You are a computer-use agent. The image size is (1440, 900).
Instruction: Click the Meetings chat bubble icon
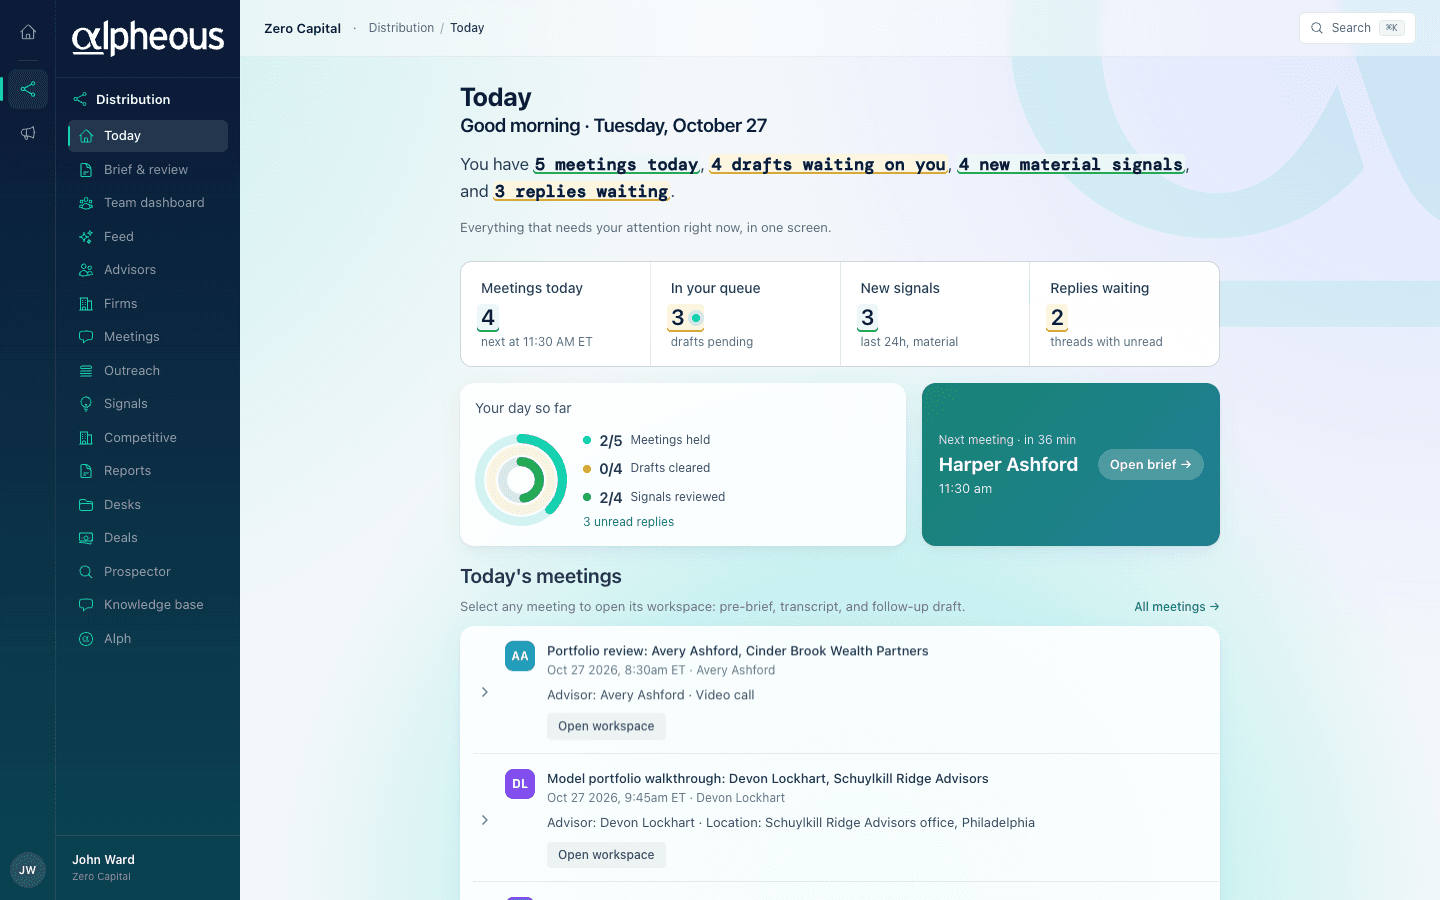86,337
